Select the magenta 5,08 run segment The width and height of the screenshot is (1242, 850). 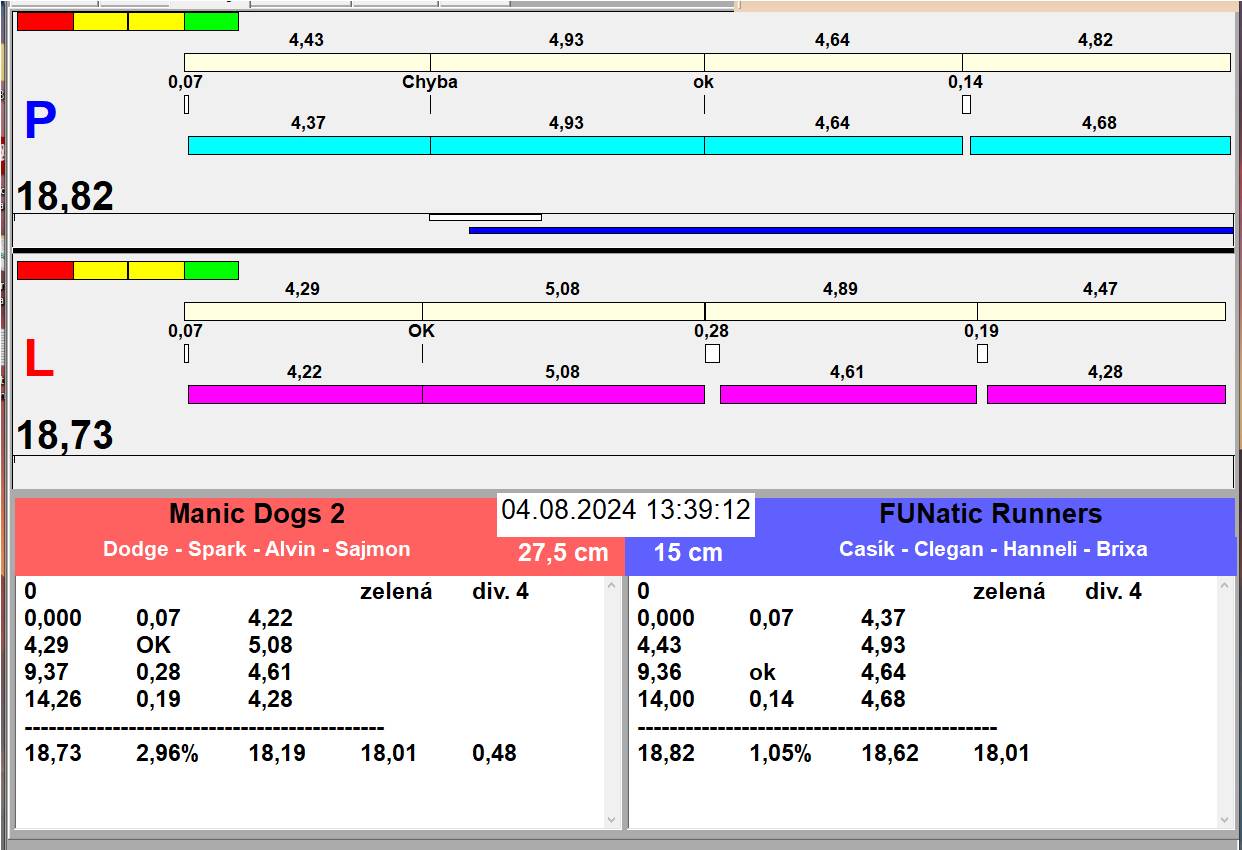tap(563, 394)
